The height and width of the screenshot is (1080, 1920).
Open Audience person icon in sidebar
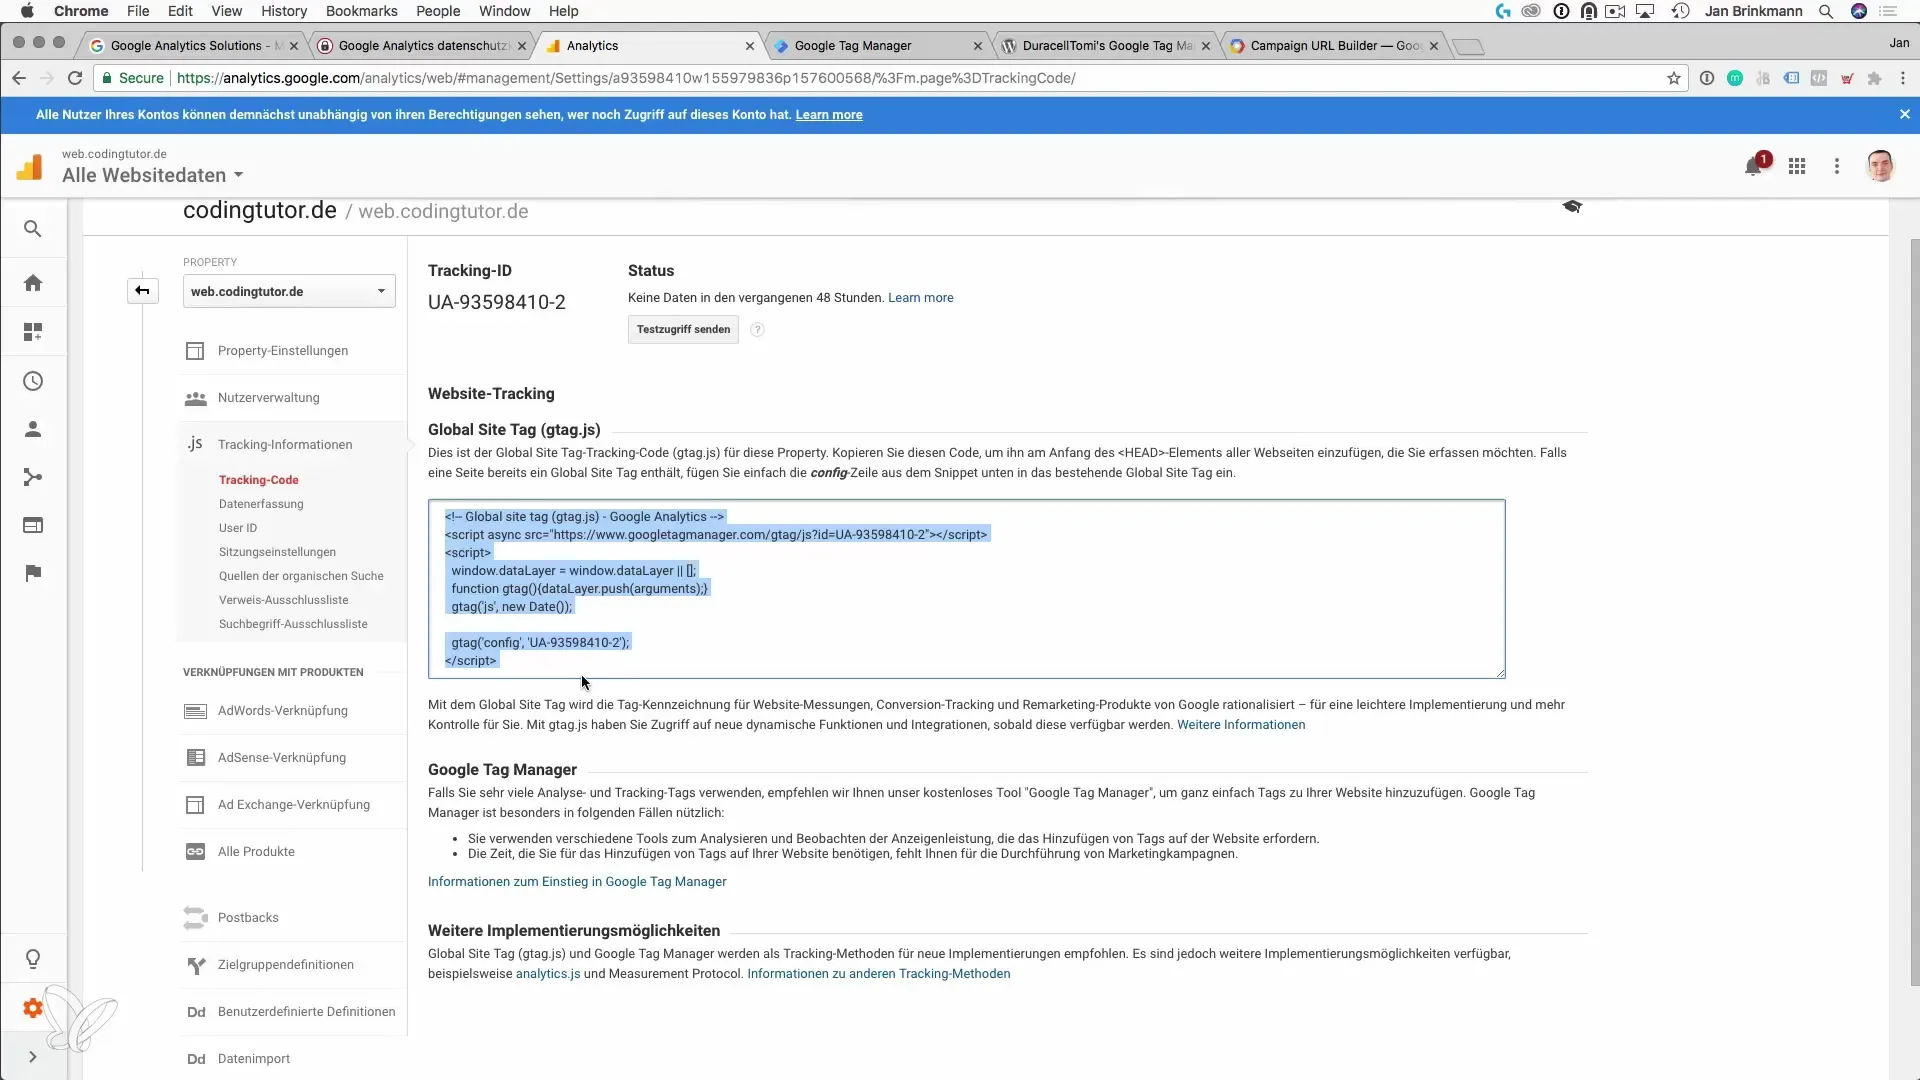33,429
